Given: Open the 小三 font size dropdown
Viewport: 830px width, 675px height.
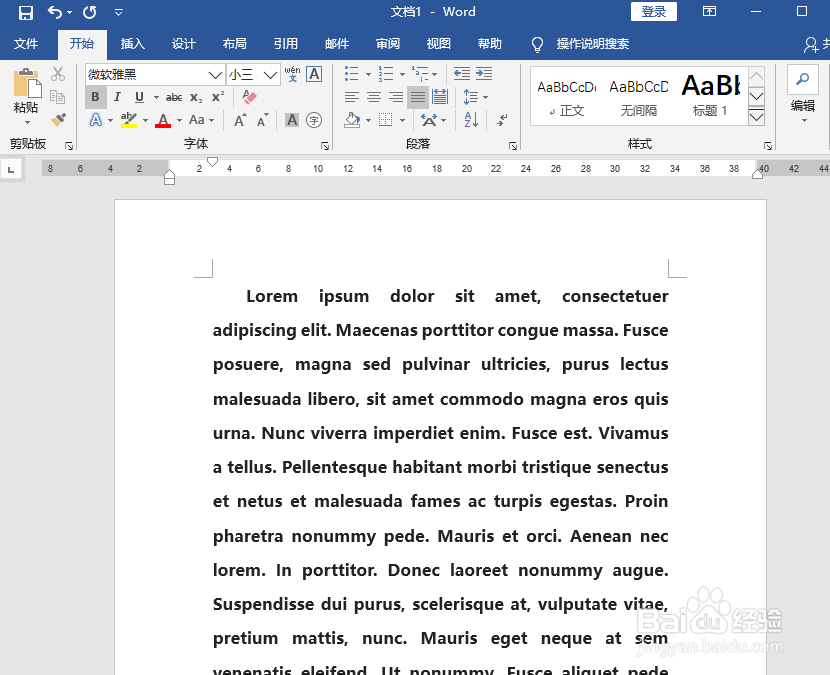Looking at the screenshot, I should pos(270,75).
